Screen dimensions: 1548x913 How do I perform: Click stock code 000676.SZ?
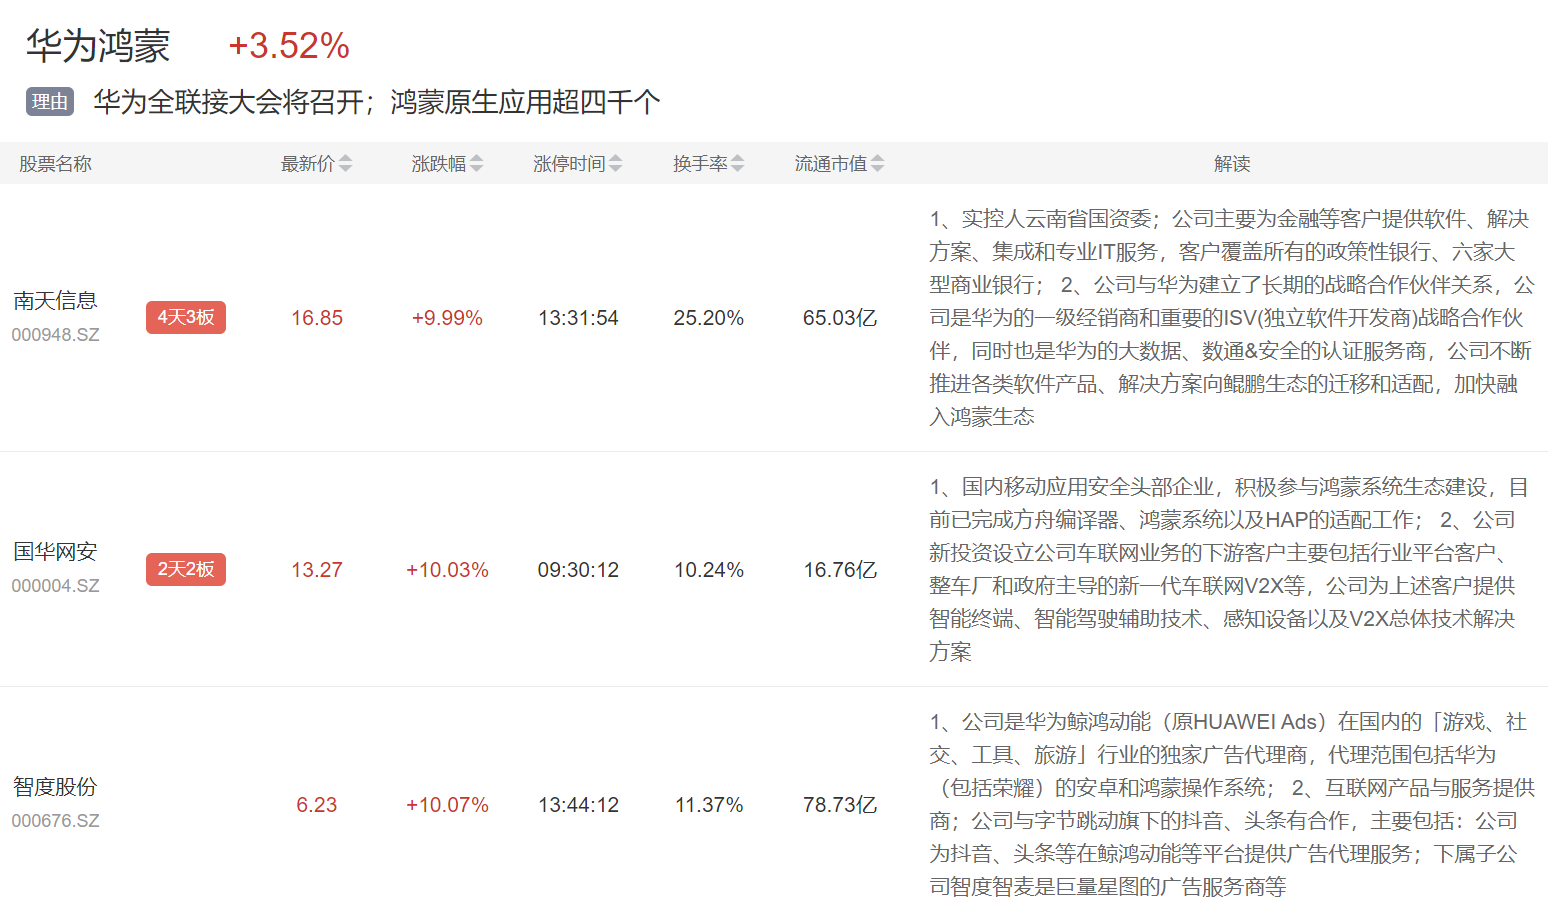[55, 821]
